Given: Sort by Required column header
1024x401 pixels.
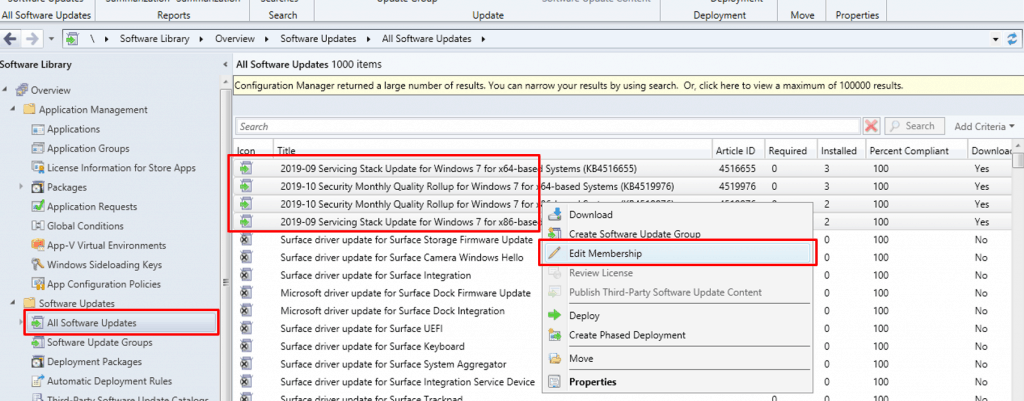Looking at the screenshot, I should click(791, 150).
